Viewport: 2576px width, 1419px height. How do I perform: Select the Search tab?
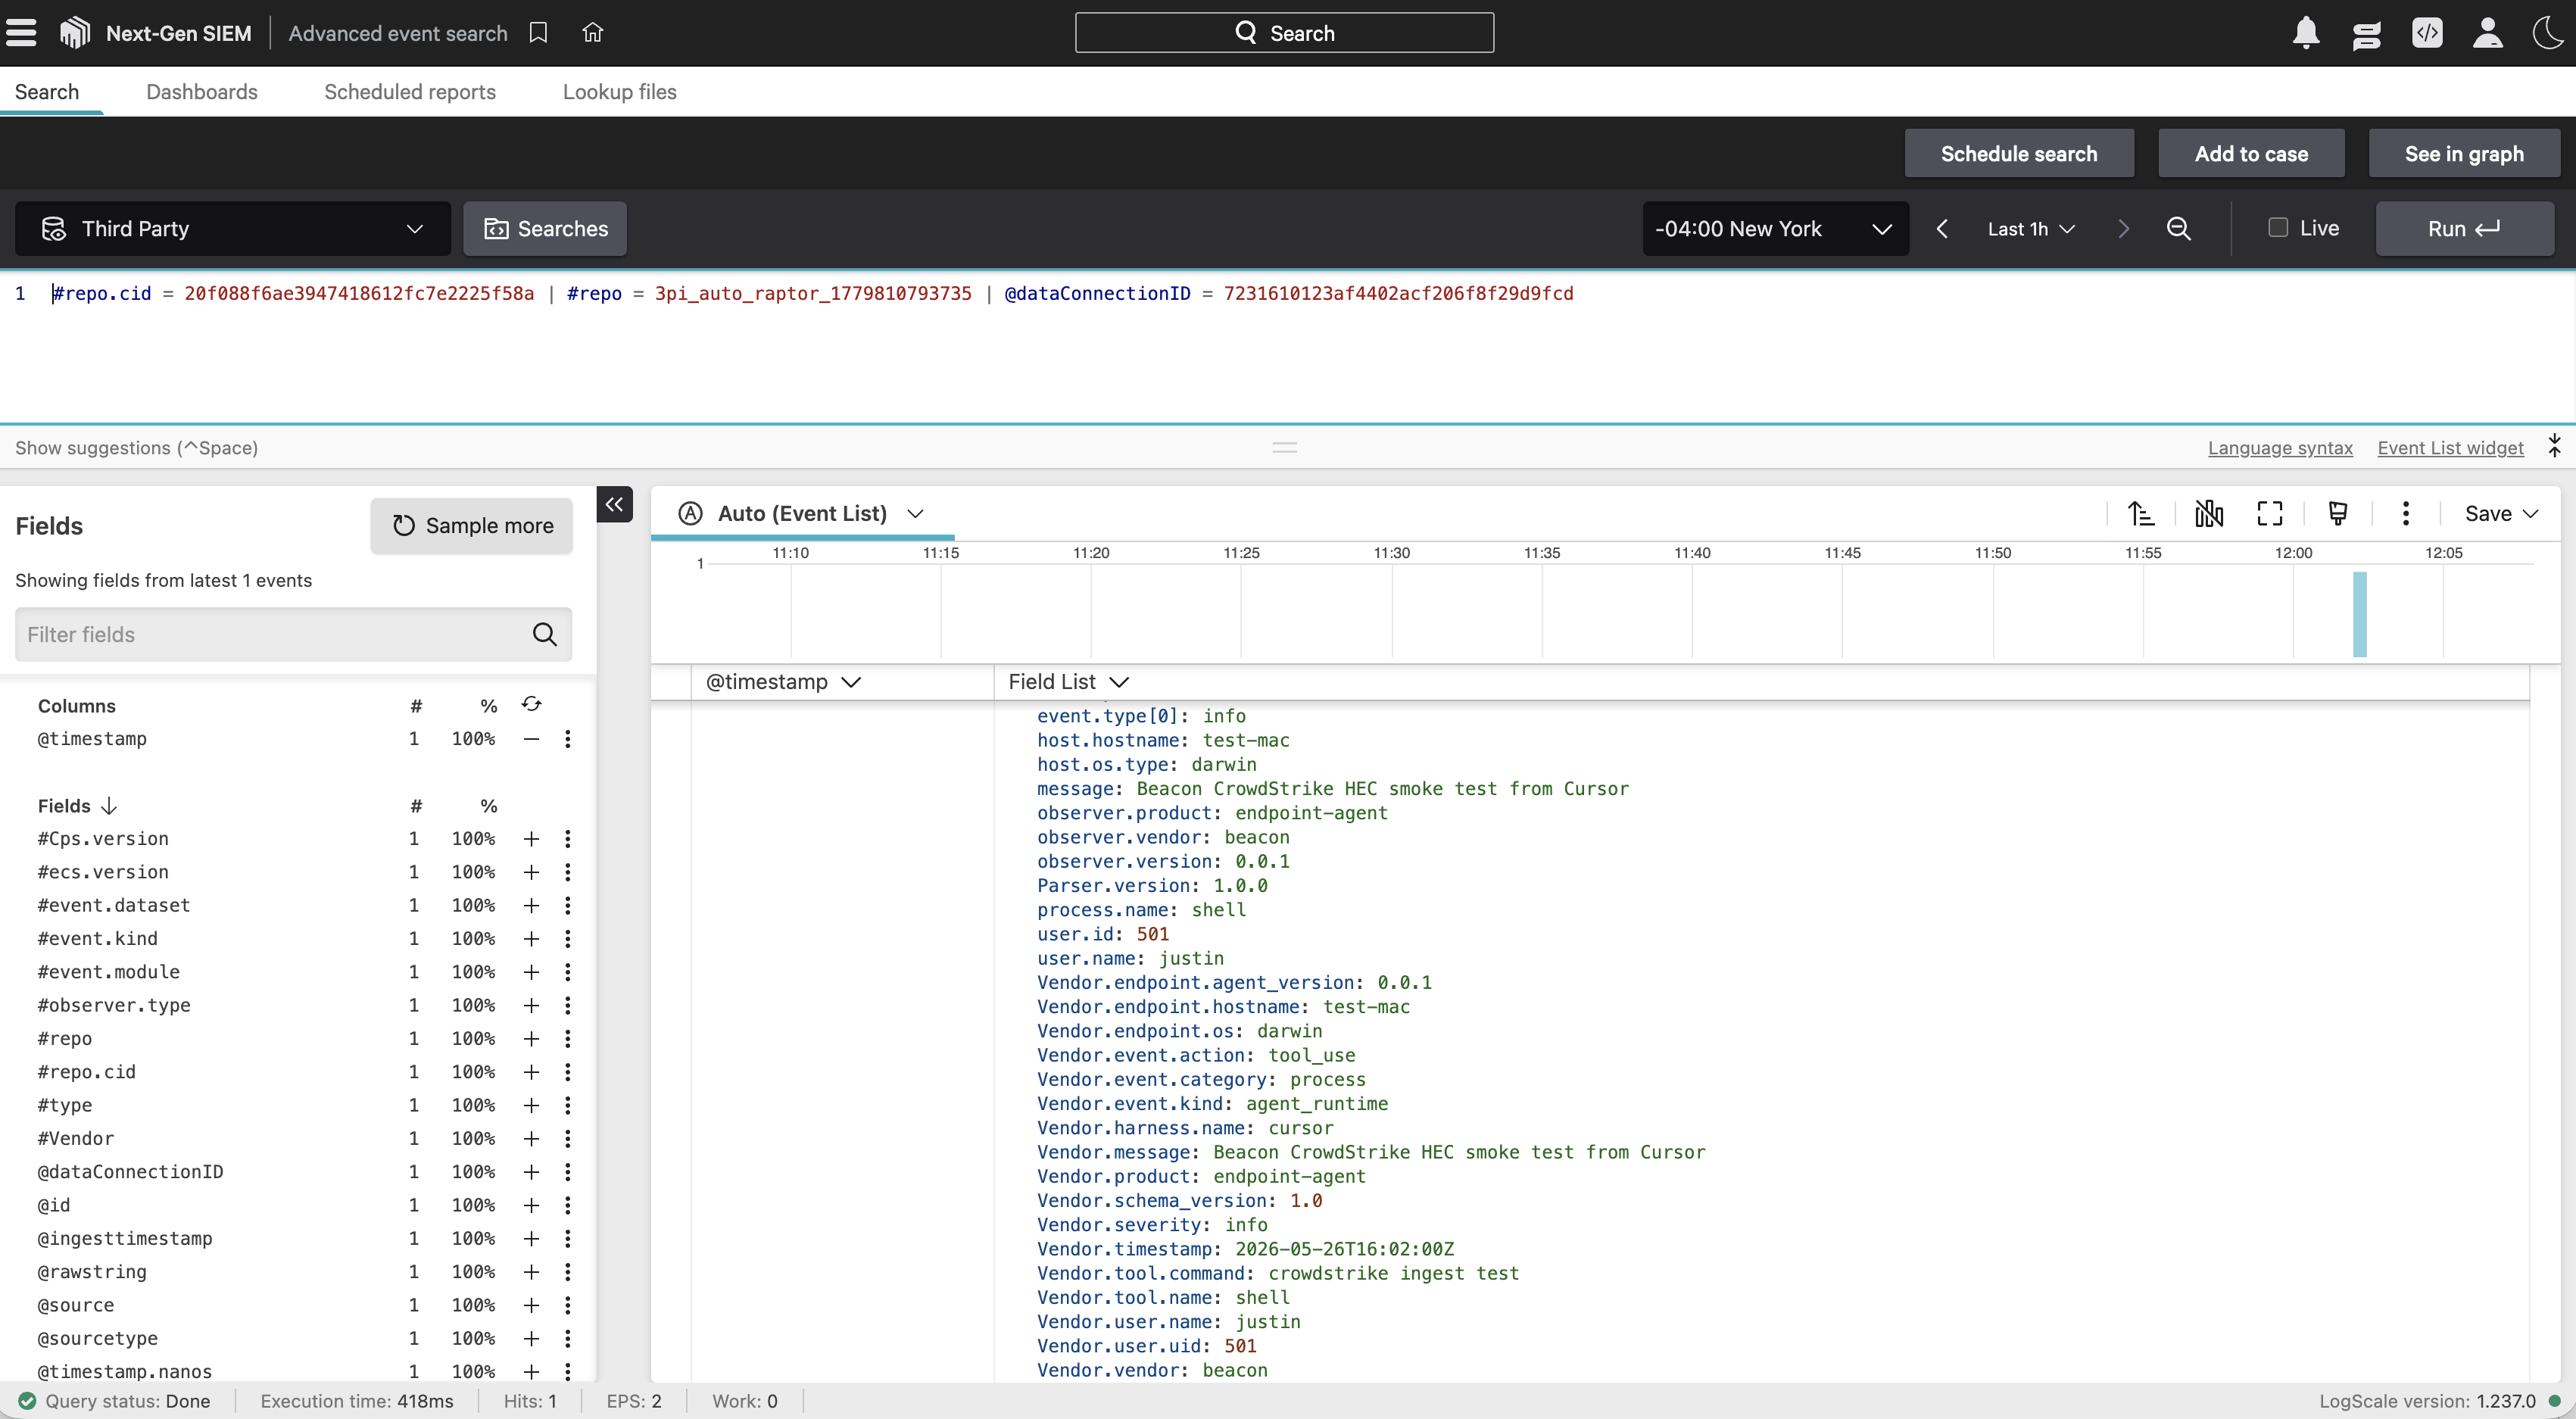coord(46,92)
